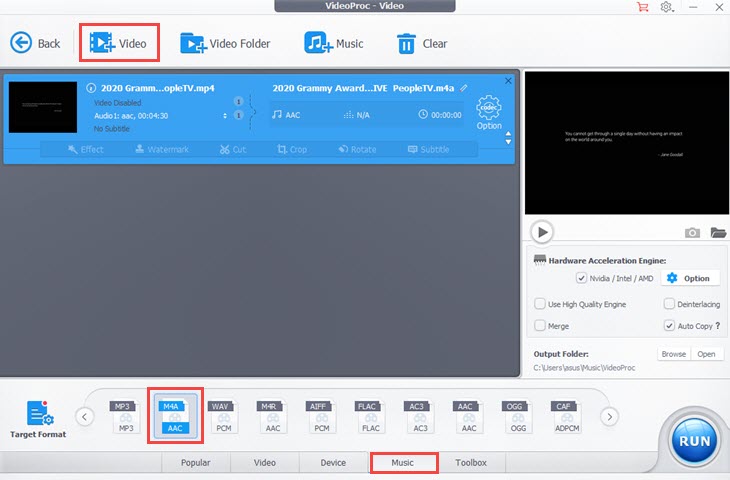
Task: Toggle Nvidia / Intel / AMD checkbox
Action: click(x=581, y=278)
